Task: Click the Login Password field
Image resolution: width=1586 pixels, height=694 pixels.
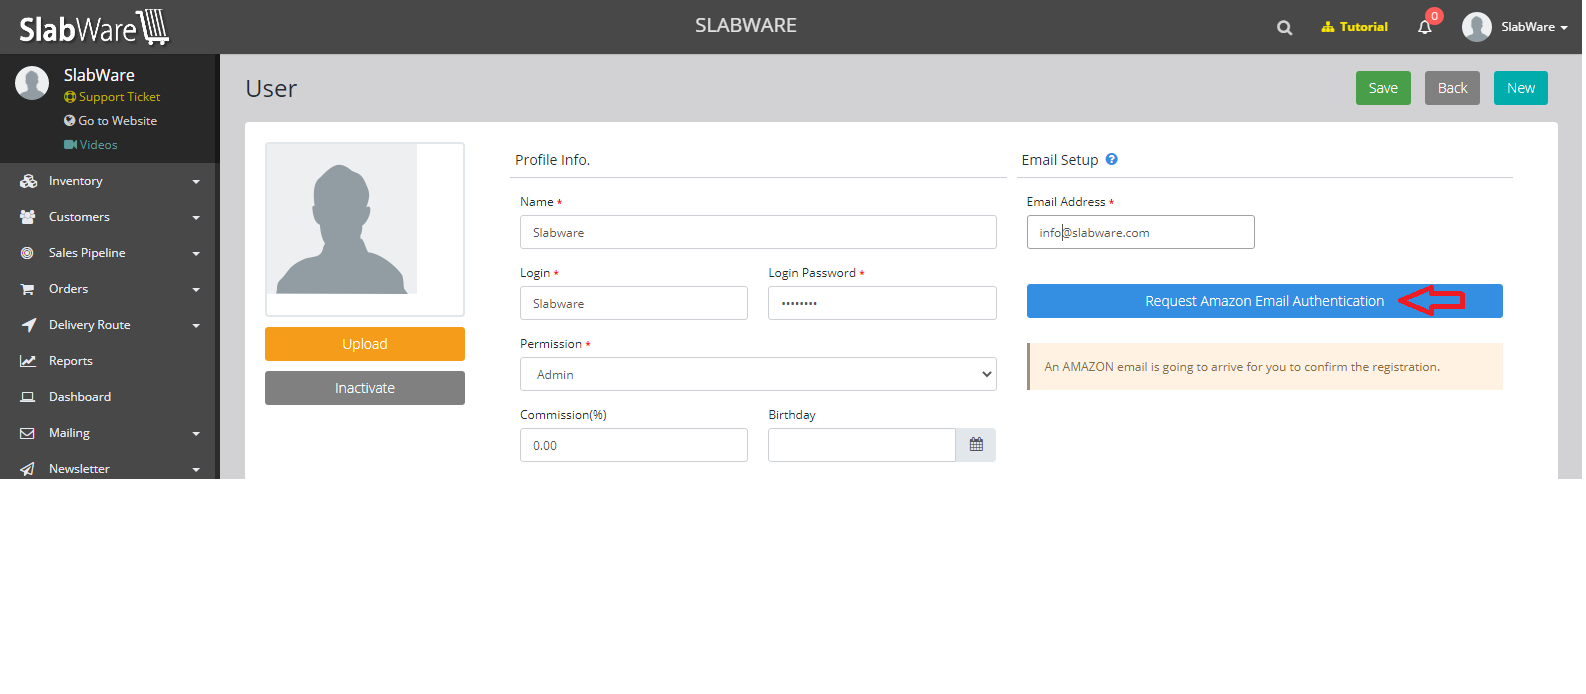Action: tap(882, 303)
